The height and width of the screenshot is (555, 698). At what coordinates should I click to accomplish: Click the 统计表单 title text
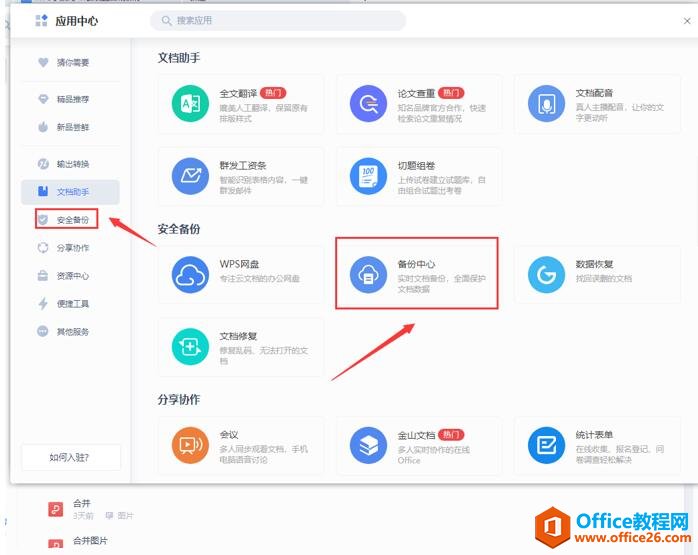click(594, 435)
